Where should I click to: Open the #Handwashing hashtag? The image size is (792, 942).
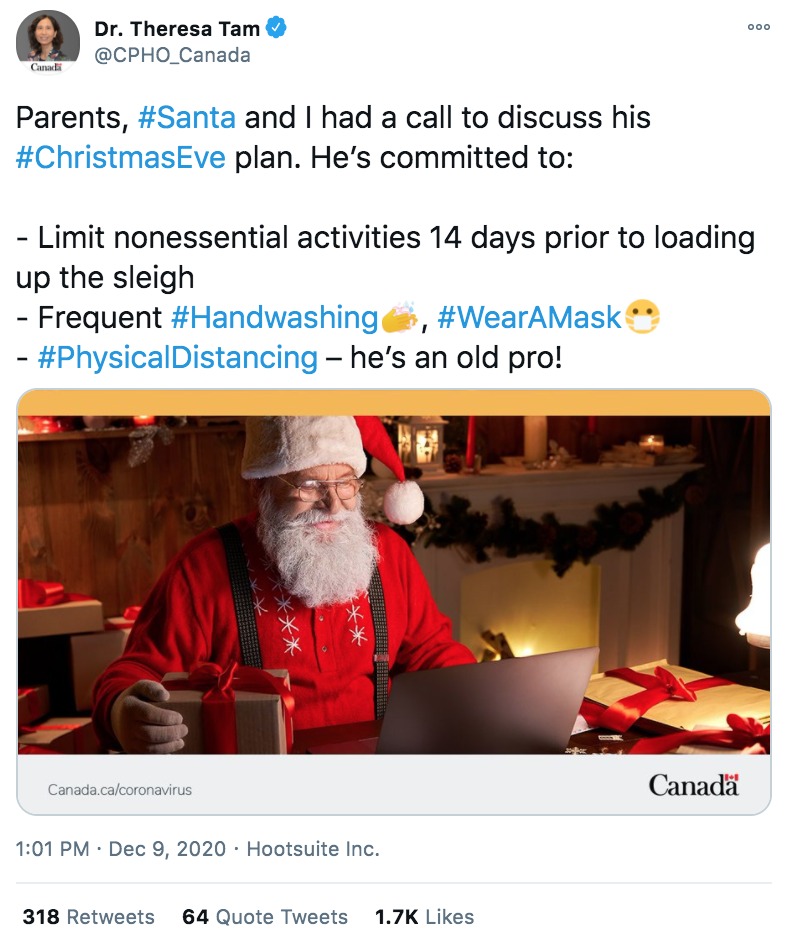(275, 317)
